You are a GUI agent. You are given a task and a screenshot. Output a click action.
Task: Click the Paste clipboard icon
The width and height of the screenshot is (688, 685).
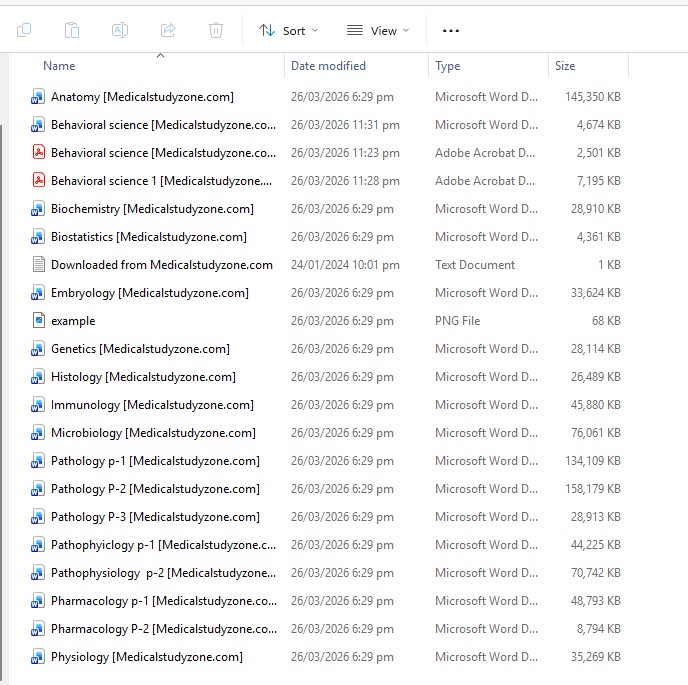click(x=72, y=30)
